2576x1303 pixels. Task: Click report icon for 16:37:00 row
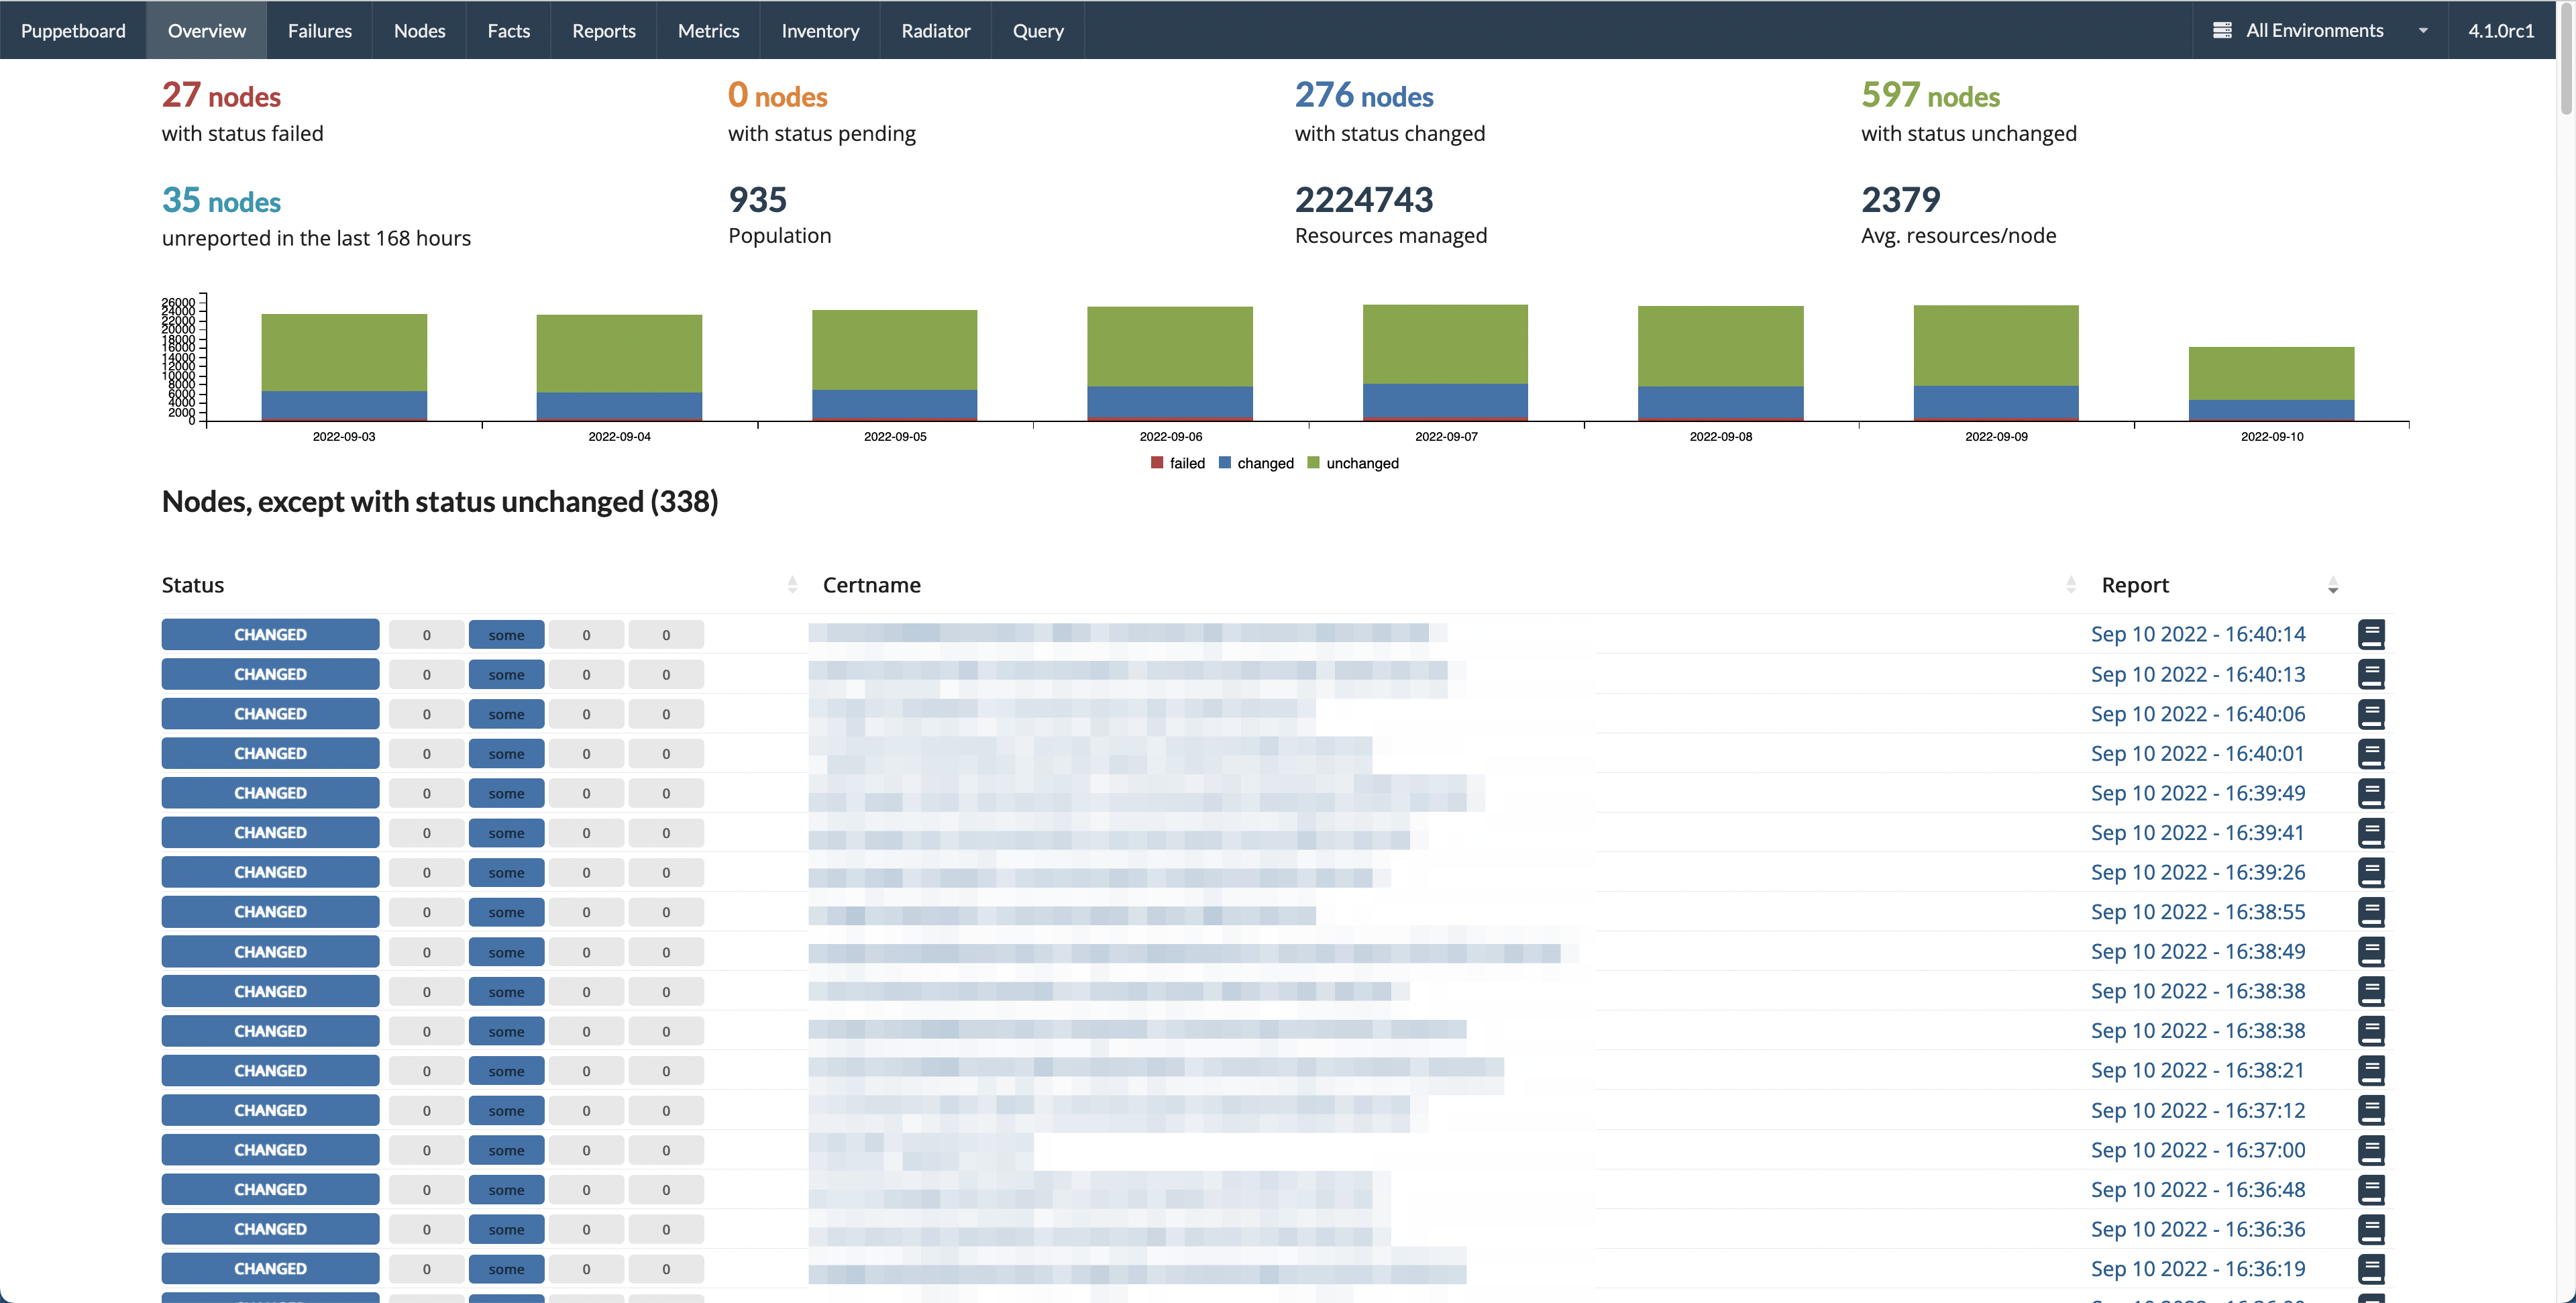[x=2371, y=1150]
